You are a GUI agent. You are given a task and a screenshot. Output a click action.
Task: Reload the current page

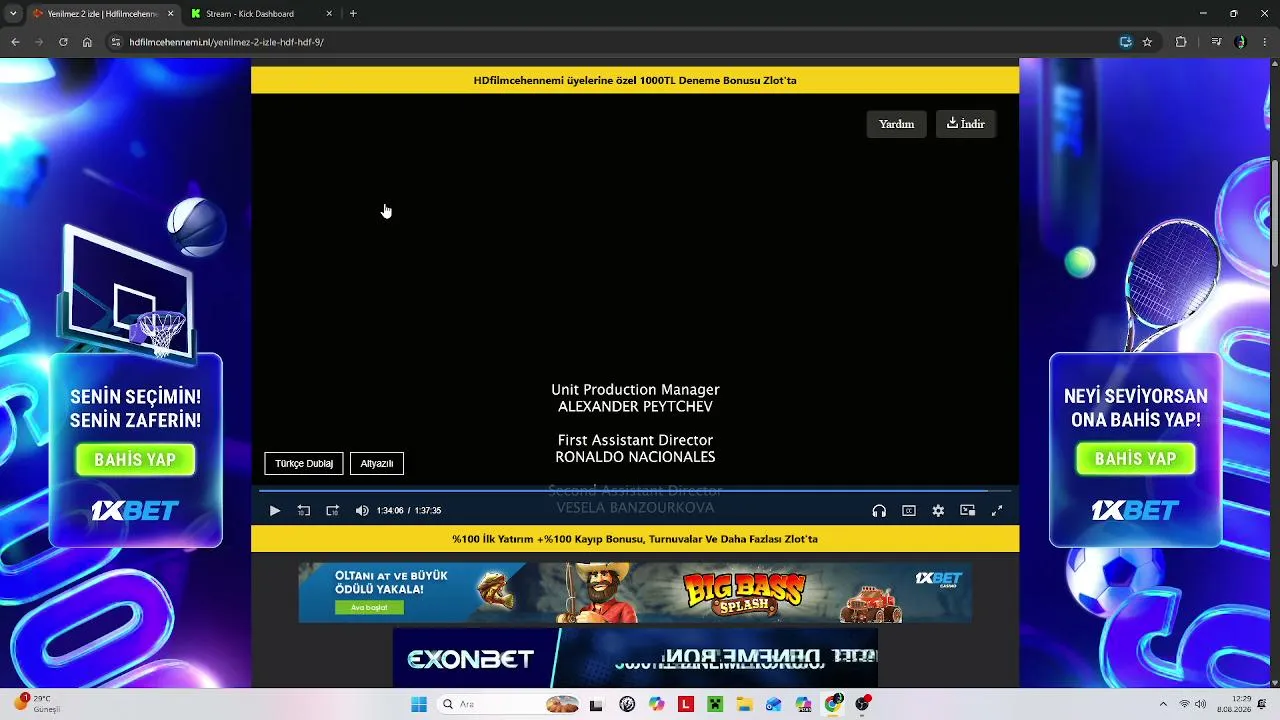[63, 42]
